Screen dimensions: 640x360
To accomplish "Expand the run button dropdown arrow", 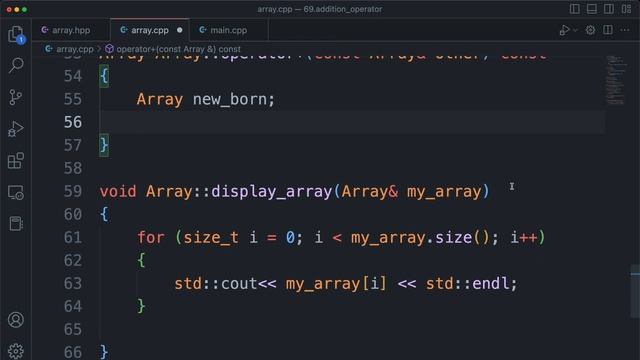I will click(576, 30).
